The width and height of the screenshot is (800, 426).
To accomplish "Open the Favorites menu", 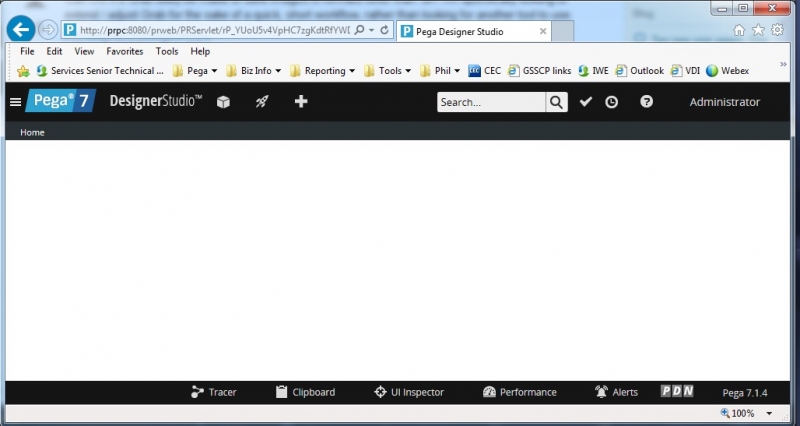I will coord(124,51).
